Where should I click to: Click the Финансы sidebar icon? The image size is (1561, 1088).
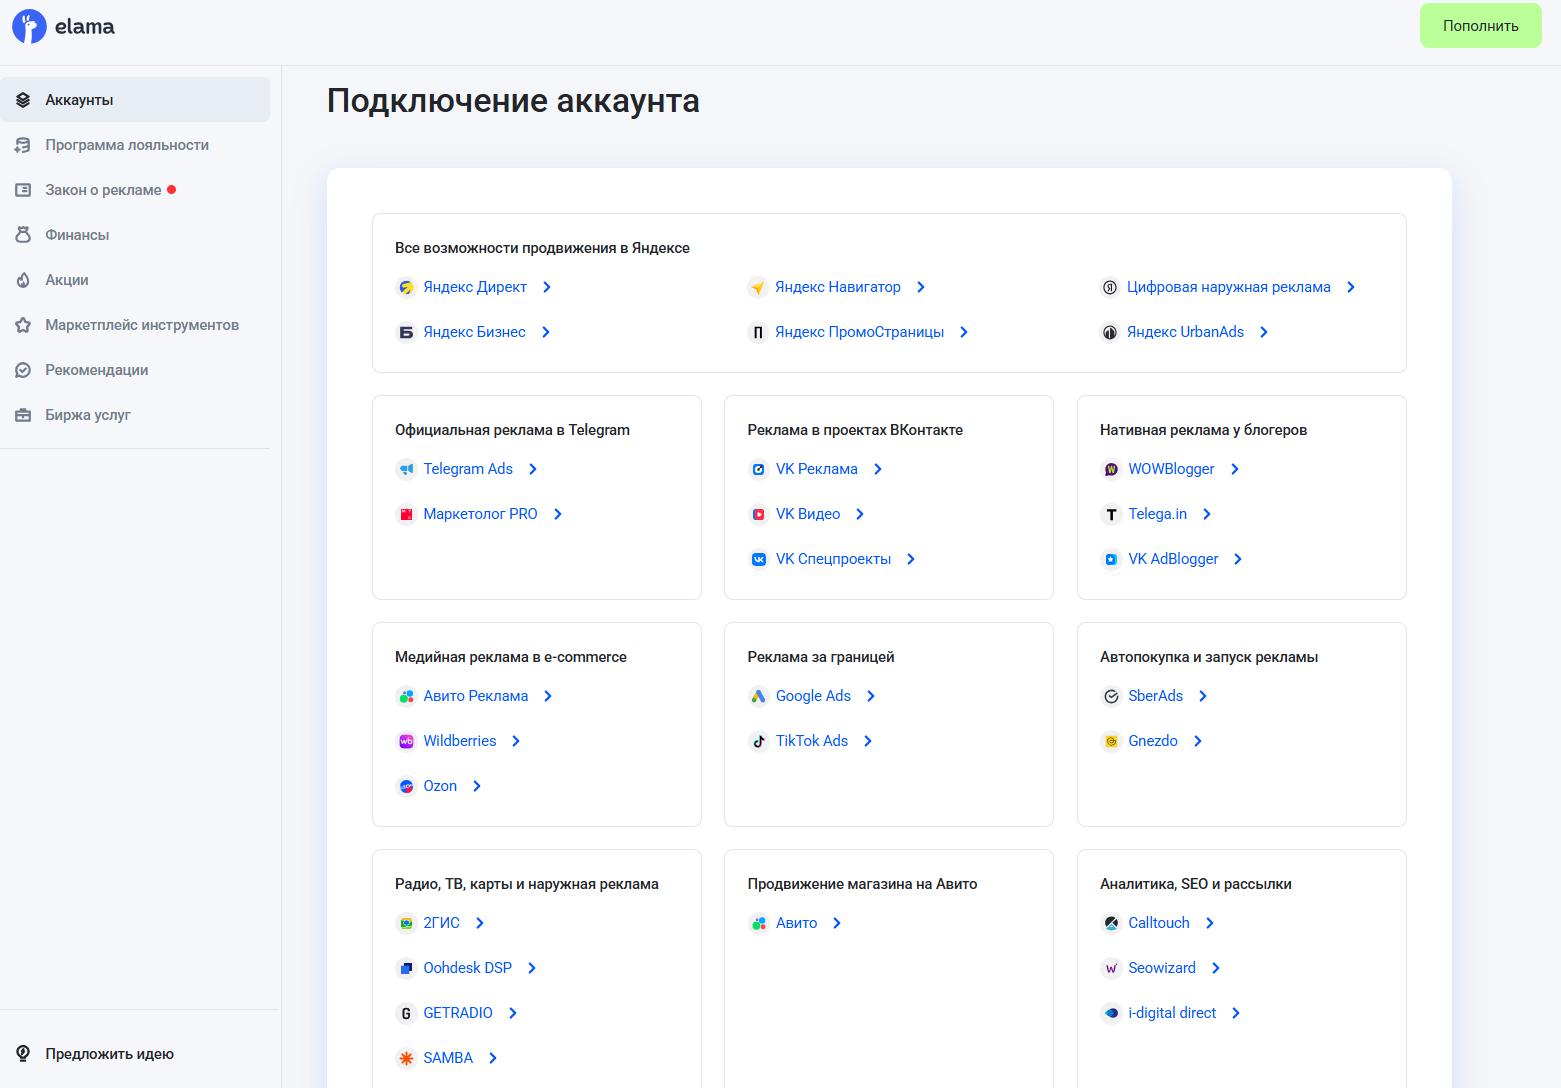[23, 234]
